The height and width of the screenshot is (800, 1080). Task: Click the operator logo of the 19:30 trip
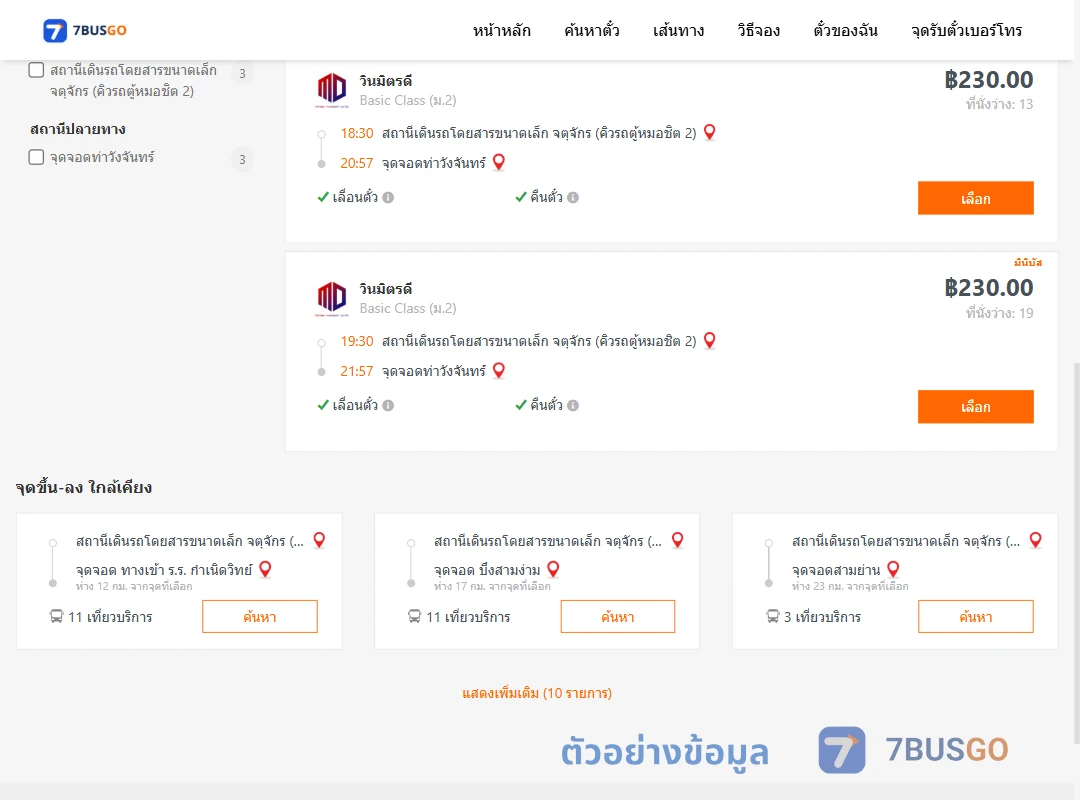pyautogui.click(x=332, y=298)
